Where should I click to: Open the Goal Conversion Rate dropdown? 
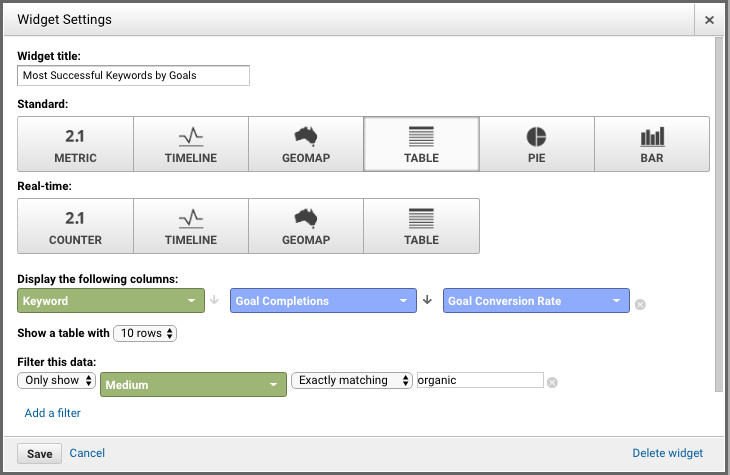click(x=536, y=301)
